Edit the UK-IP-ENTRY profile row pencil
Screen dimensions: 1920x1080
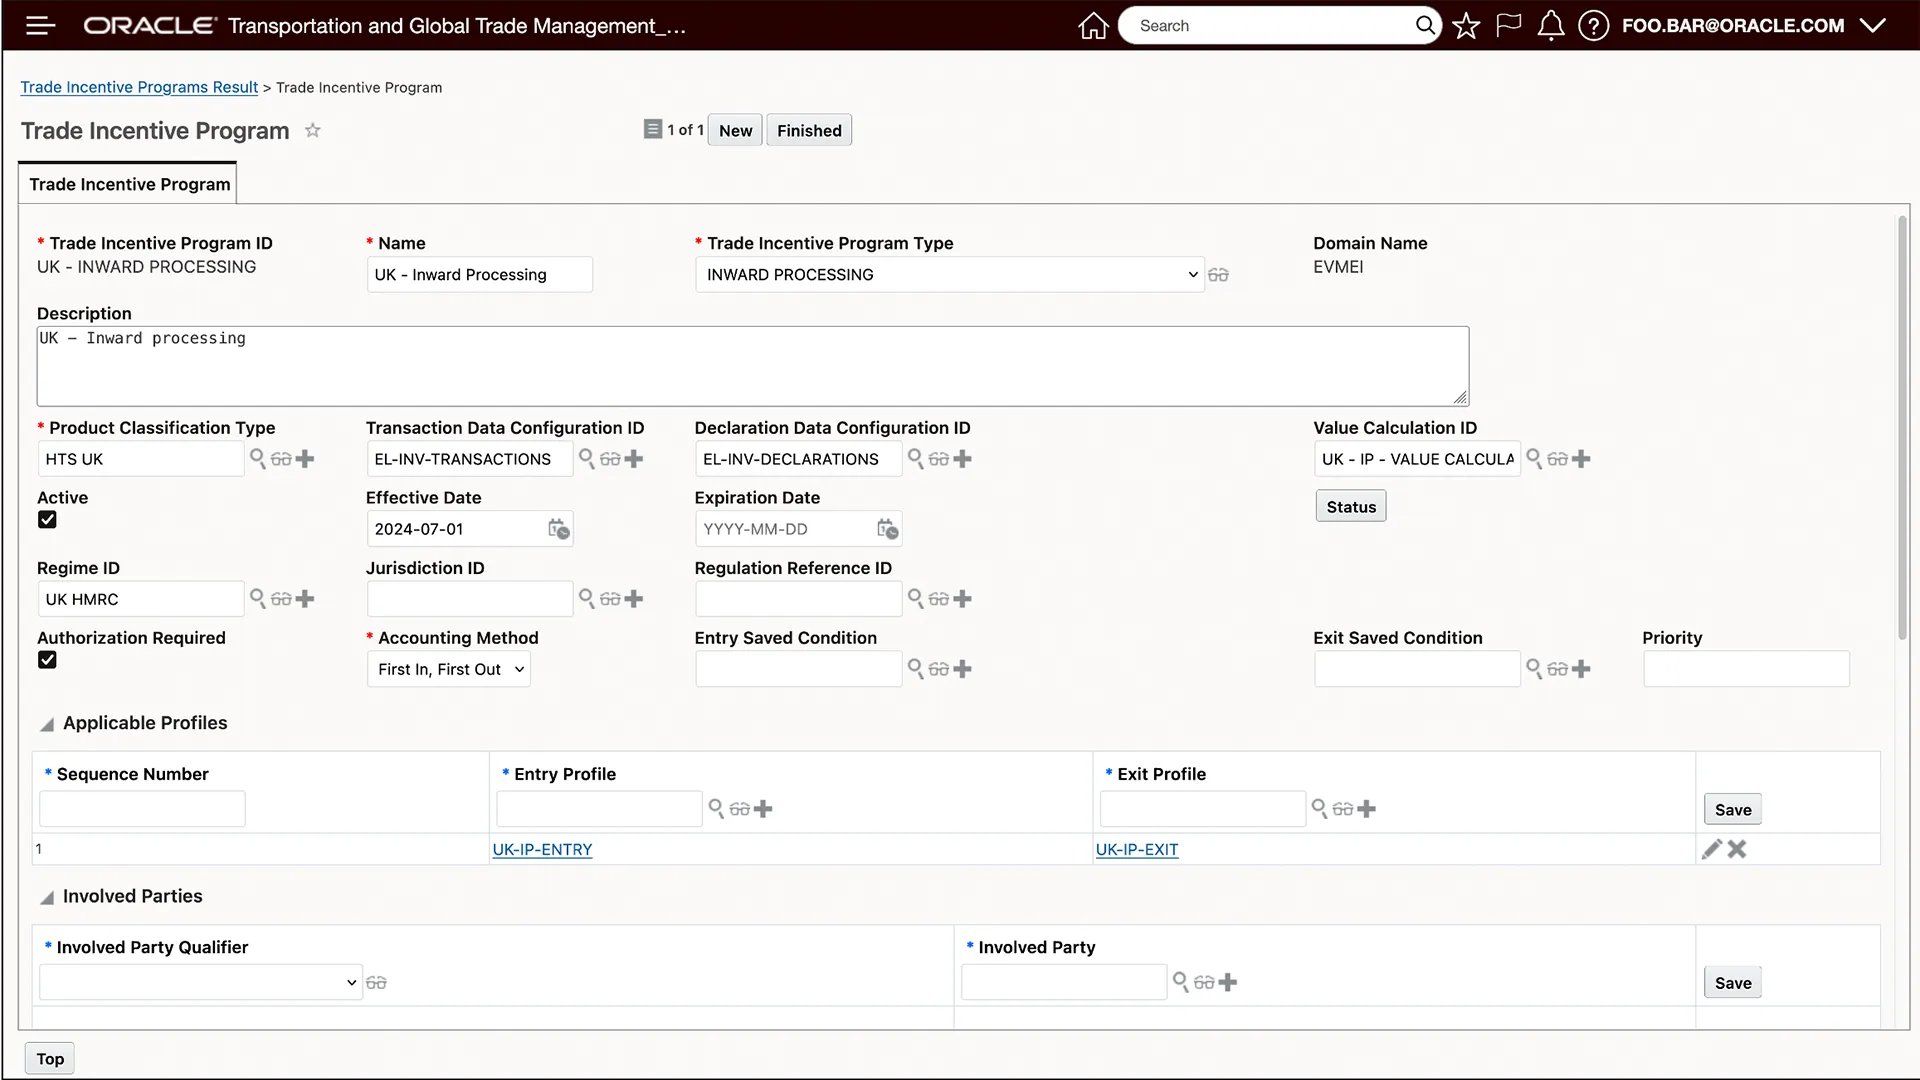point(1711,849)
